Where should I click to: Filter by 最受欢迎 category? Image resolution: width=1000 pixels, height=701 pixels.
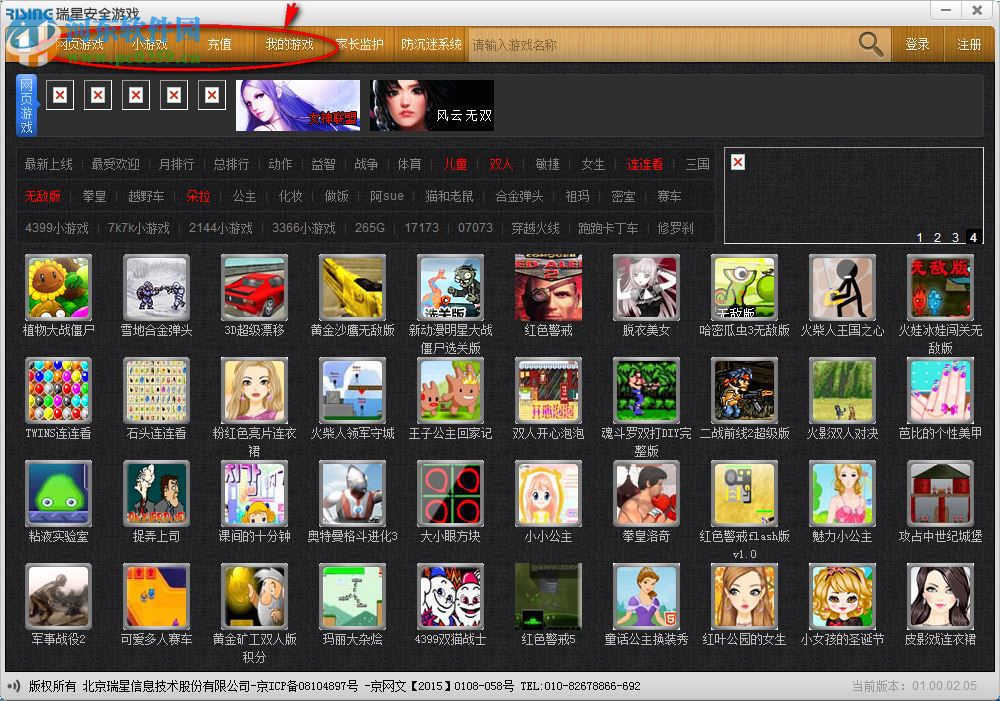pyautogui.click(x=115, y=164)
